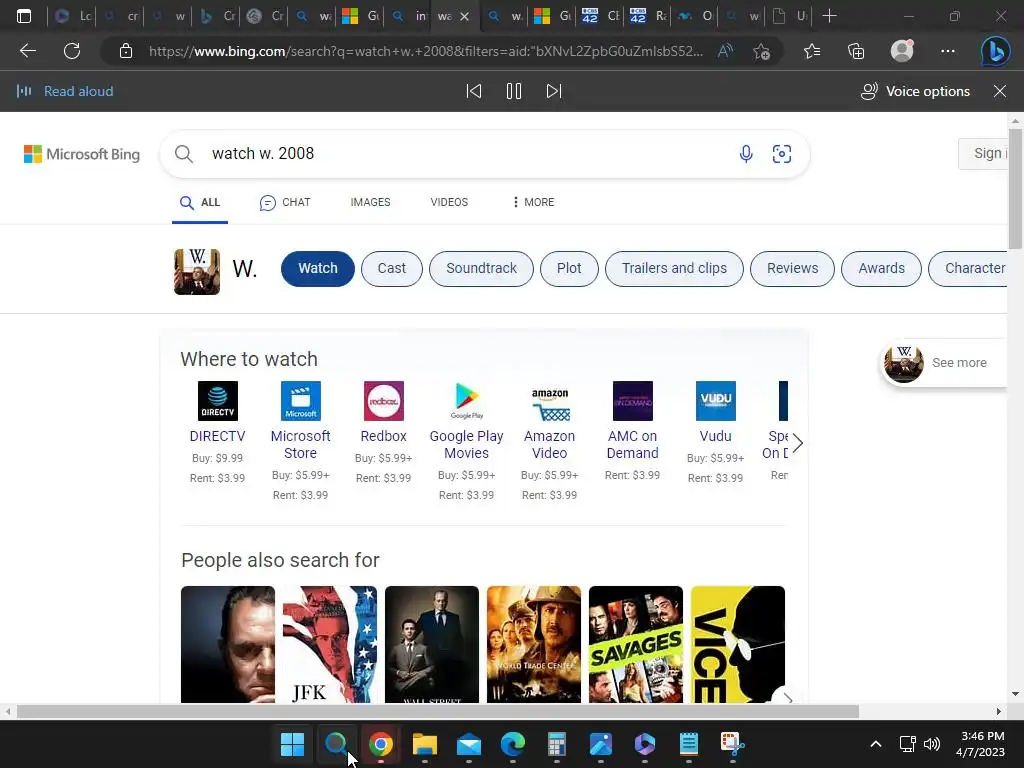Open Mail app from taskbar

pyautogui.click(x=469, y=744)
